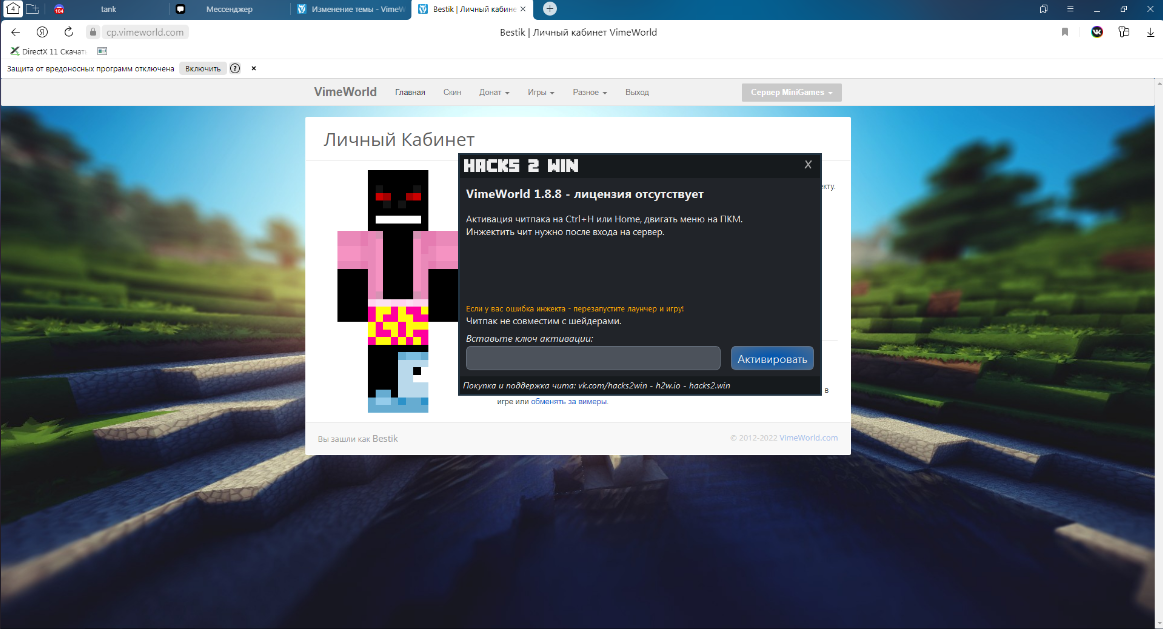Open the Главная menu item

pos(410,92)
